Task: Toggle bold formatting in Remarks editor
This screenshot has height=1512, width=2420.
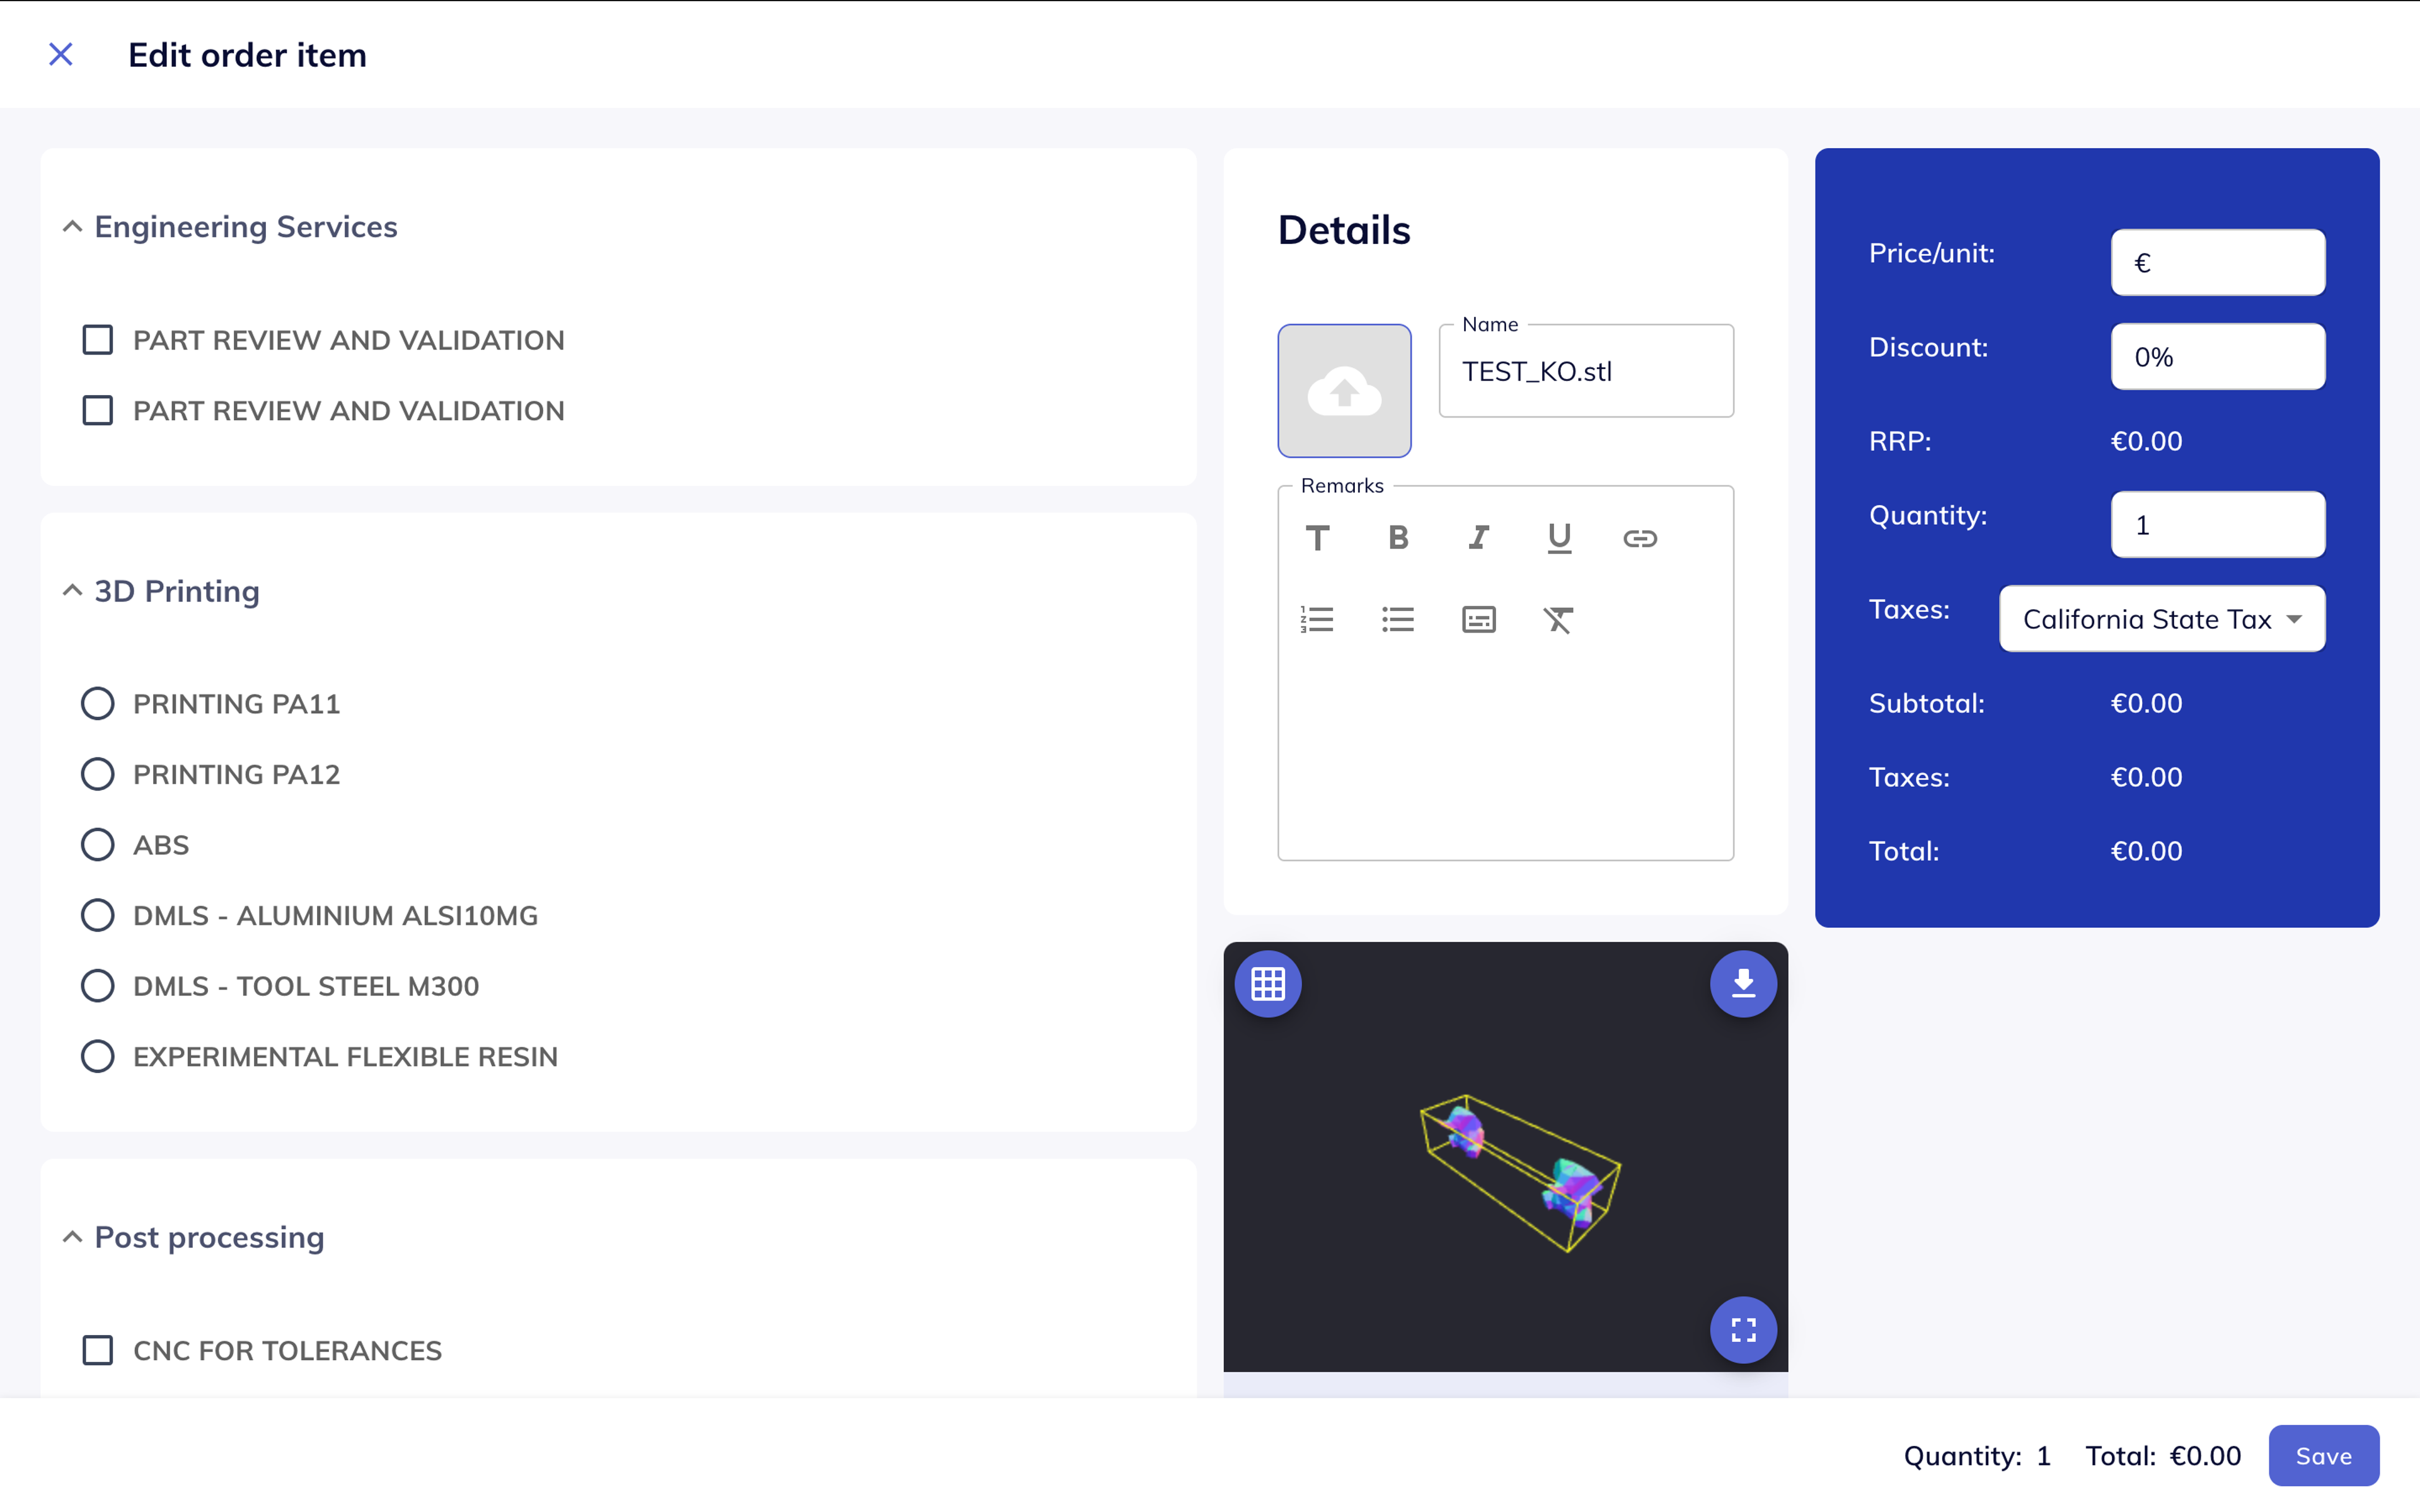Action: pos(1398,538)
